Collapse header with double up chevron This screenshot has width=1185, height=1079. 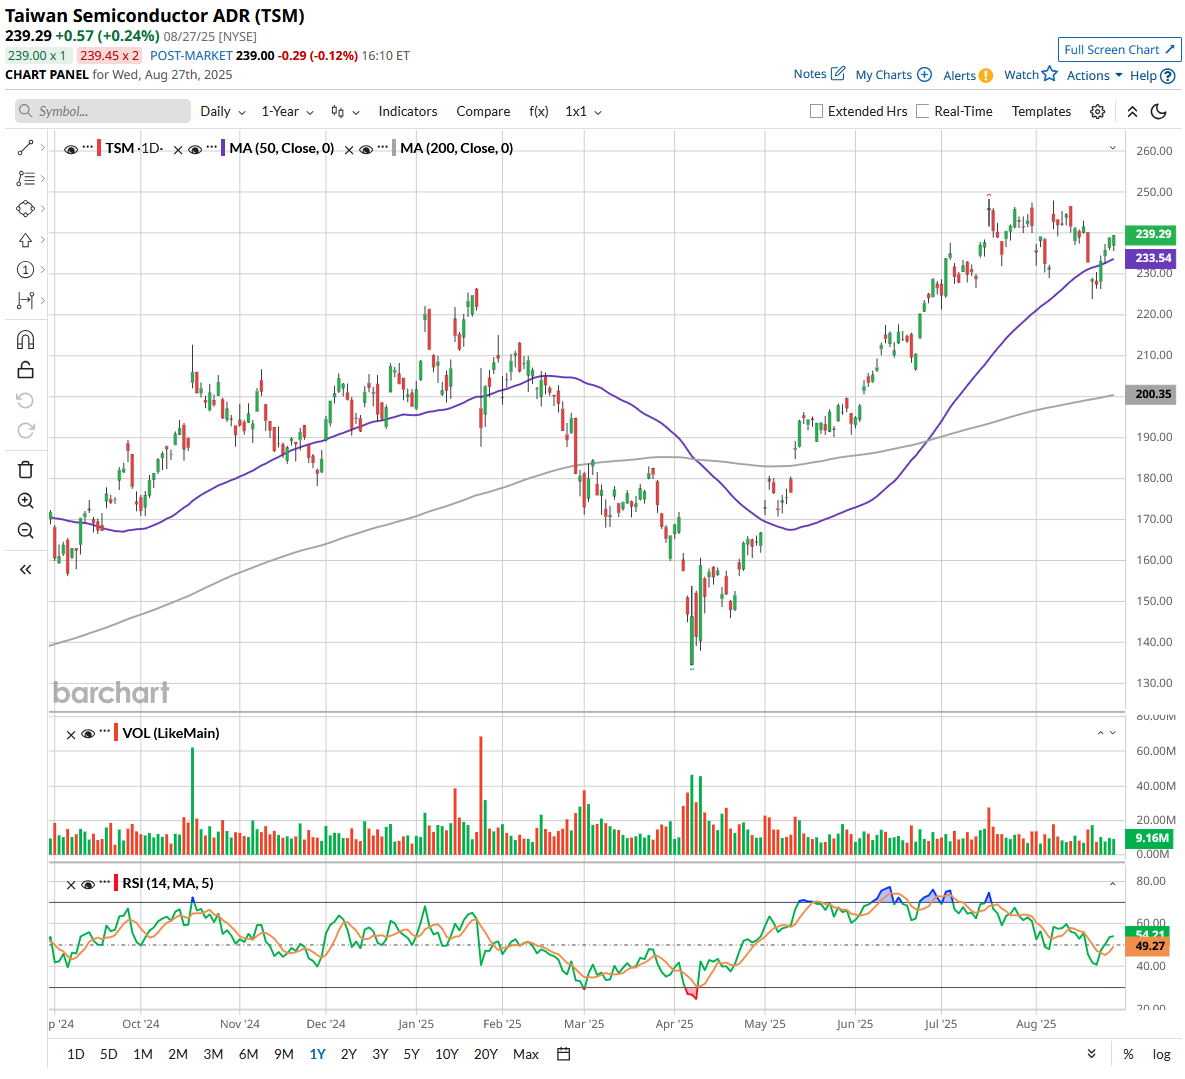pyautogui.click(x=1132, y=112)
